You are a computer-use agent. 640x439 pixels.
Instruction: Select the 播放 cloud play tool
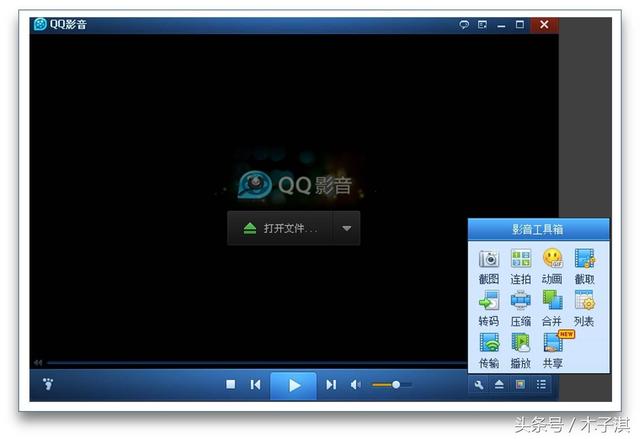click(520, 351)
